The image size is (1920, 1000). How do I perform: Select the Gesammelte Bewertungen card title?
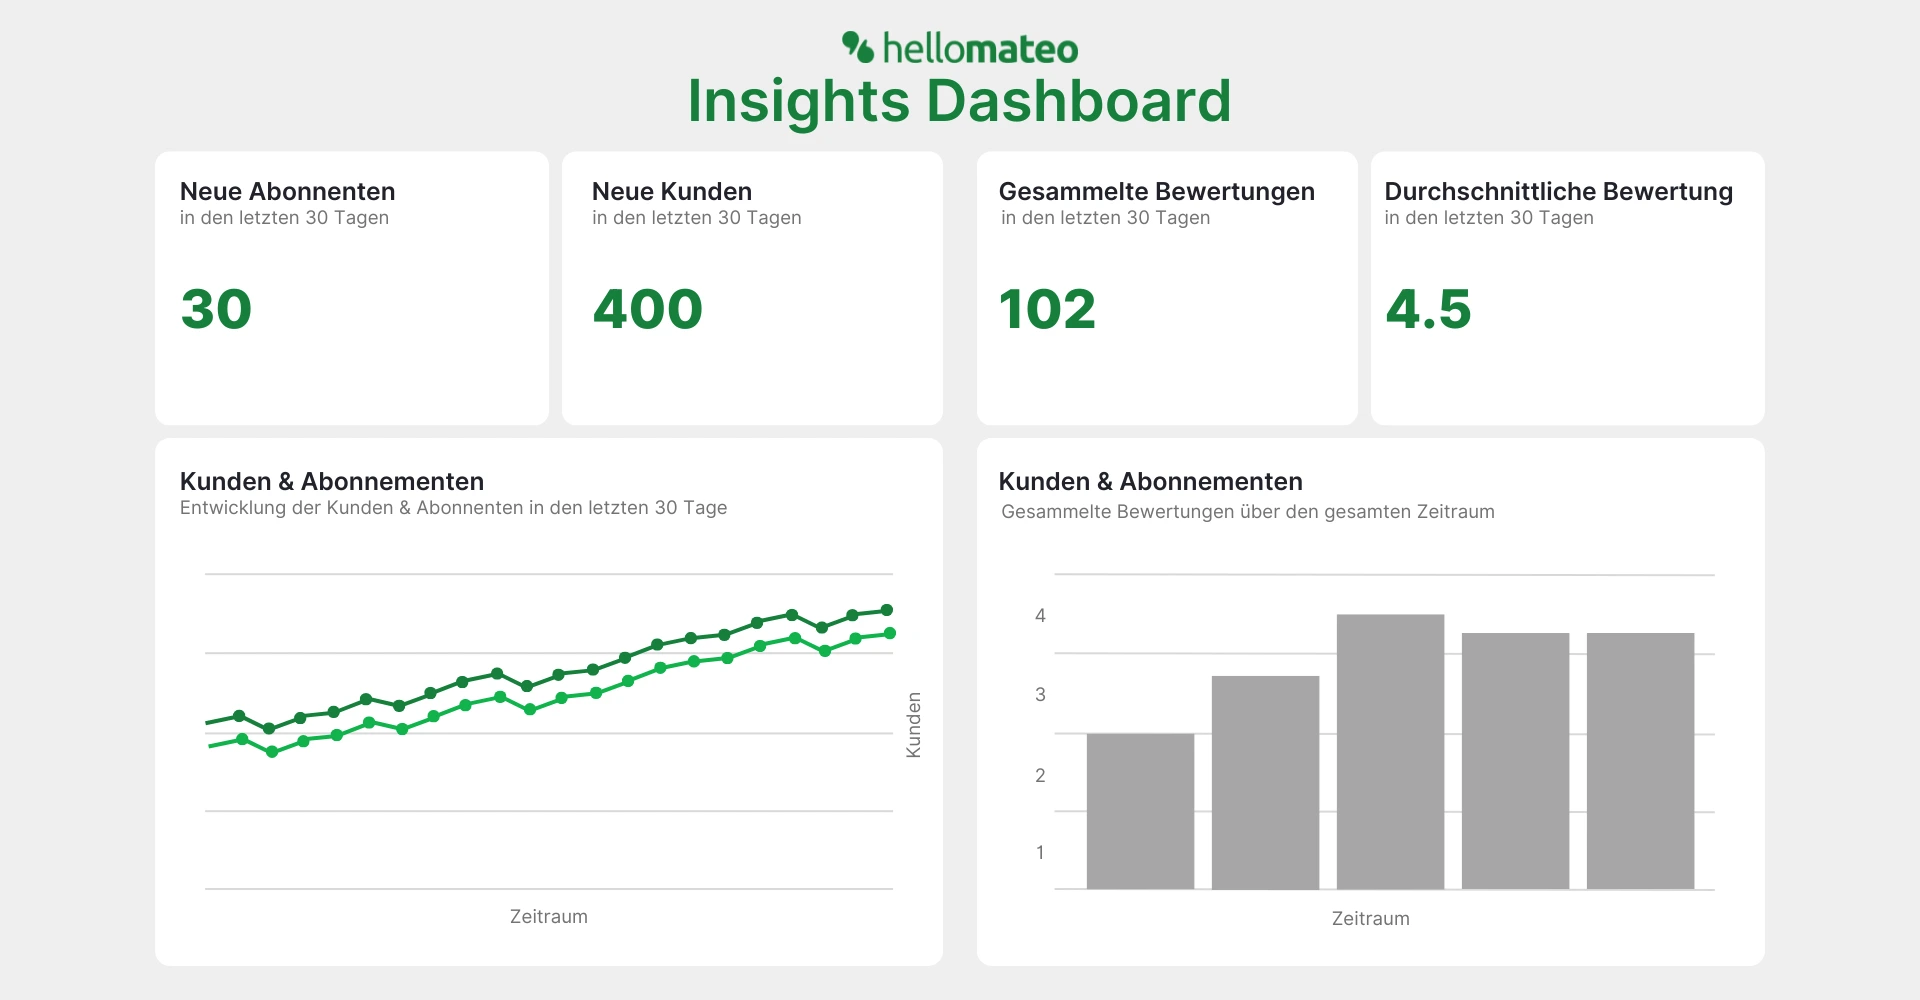(x=1157, y=191)
